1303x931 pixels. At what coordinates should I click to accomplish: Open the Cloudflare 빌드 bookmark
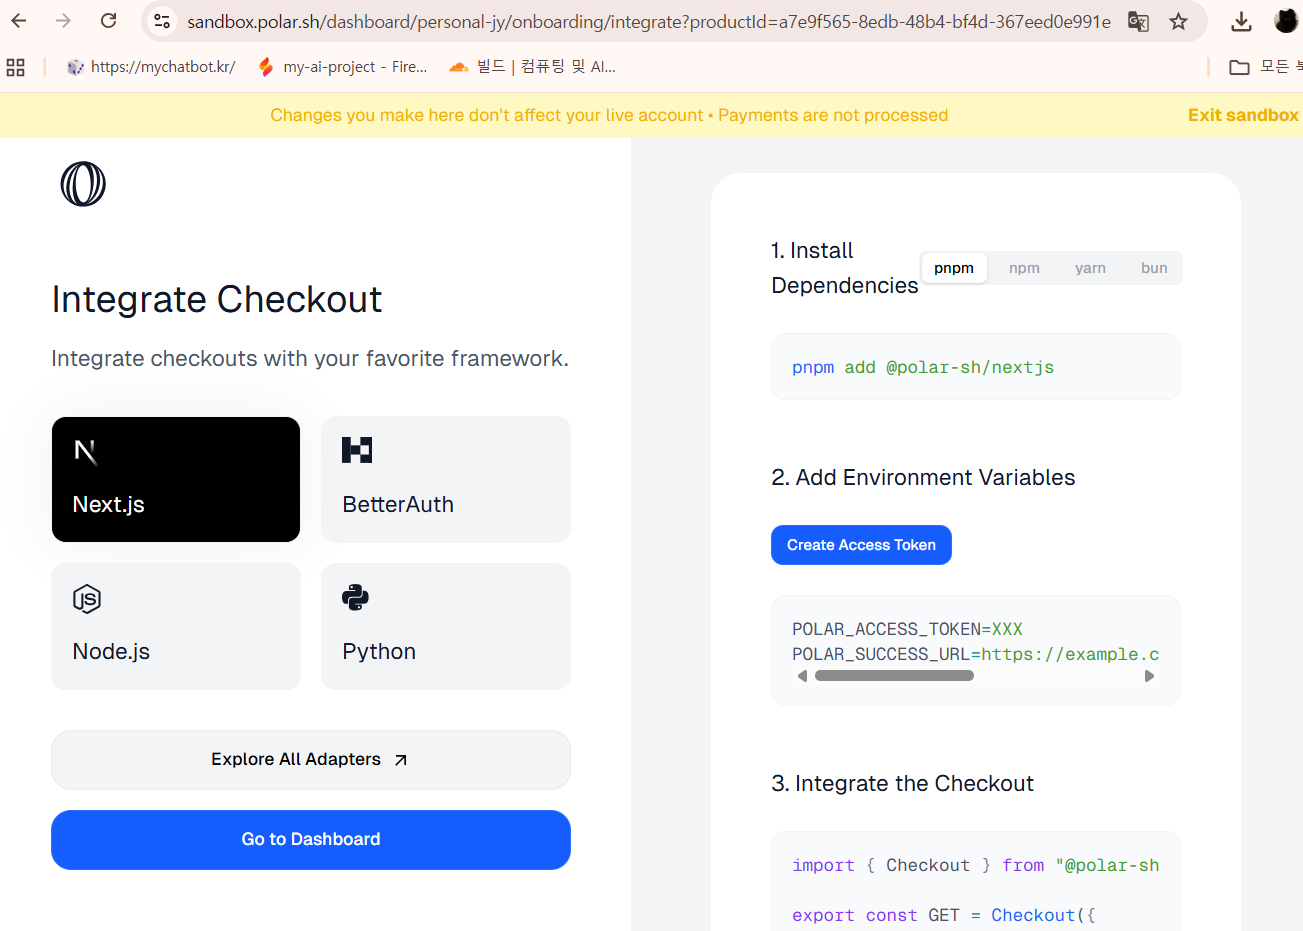532,67
